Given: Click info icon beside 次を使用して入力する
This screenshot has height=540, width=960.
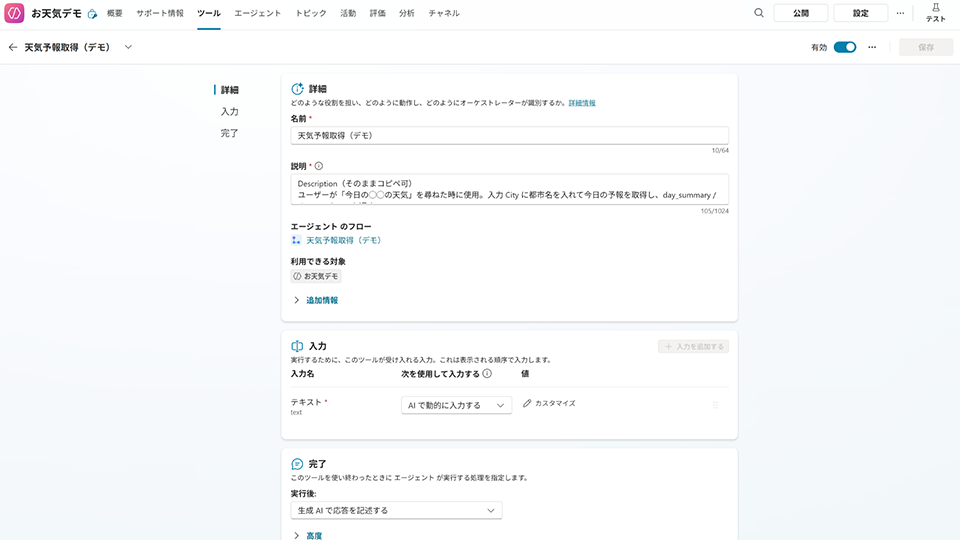Looking at the screenshot, I should 487,373.
